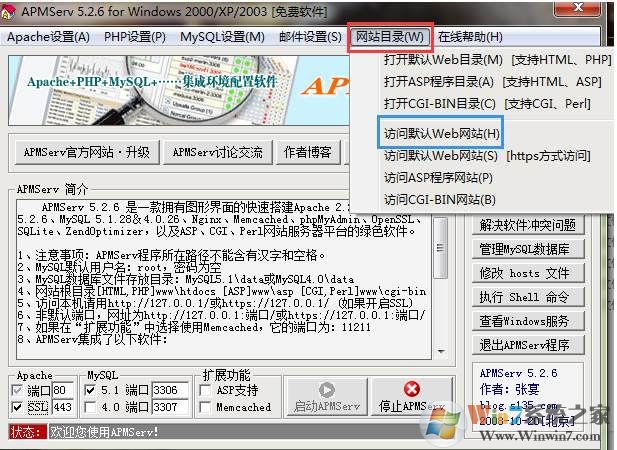The image size is (617, 450).
Task: Click the 作者: 张宴 text
Action: 509,389
